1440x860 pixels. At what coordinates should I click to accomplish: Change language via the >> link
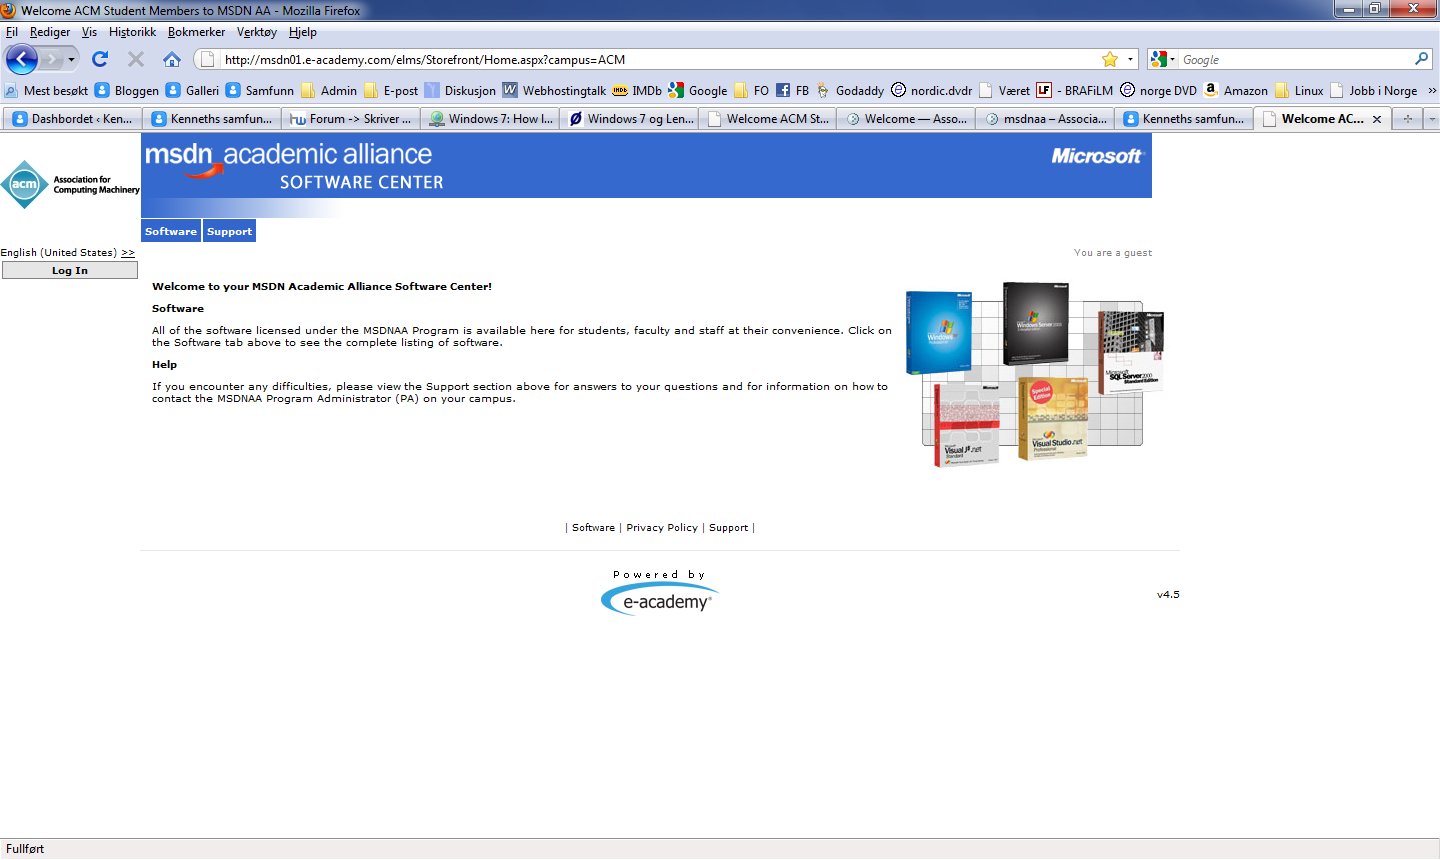click(x=128, y=253)
